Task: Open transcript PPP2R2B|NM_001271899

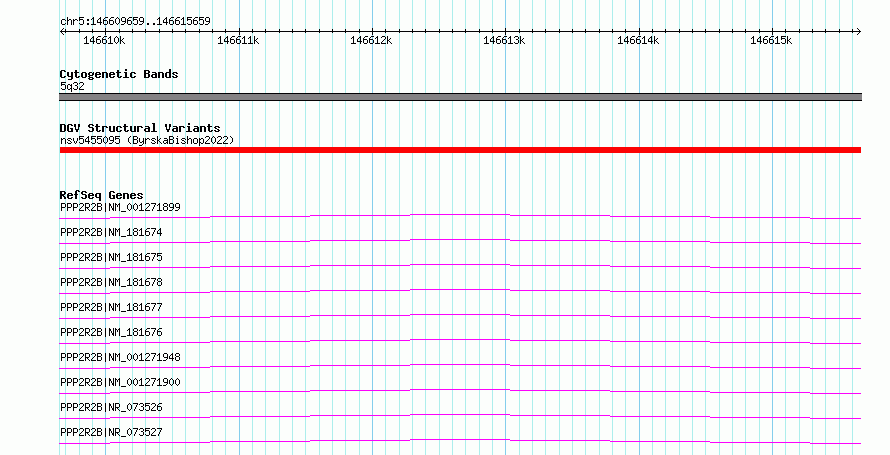Action: (x=120, y=208)
